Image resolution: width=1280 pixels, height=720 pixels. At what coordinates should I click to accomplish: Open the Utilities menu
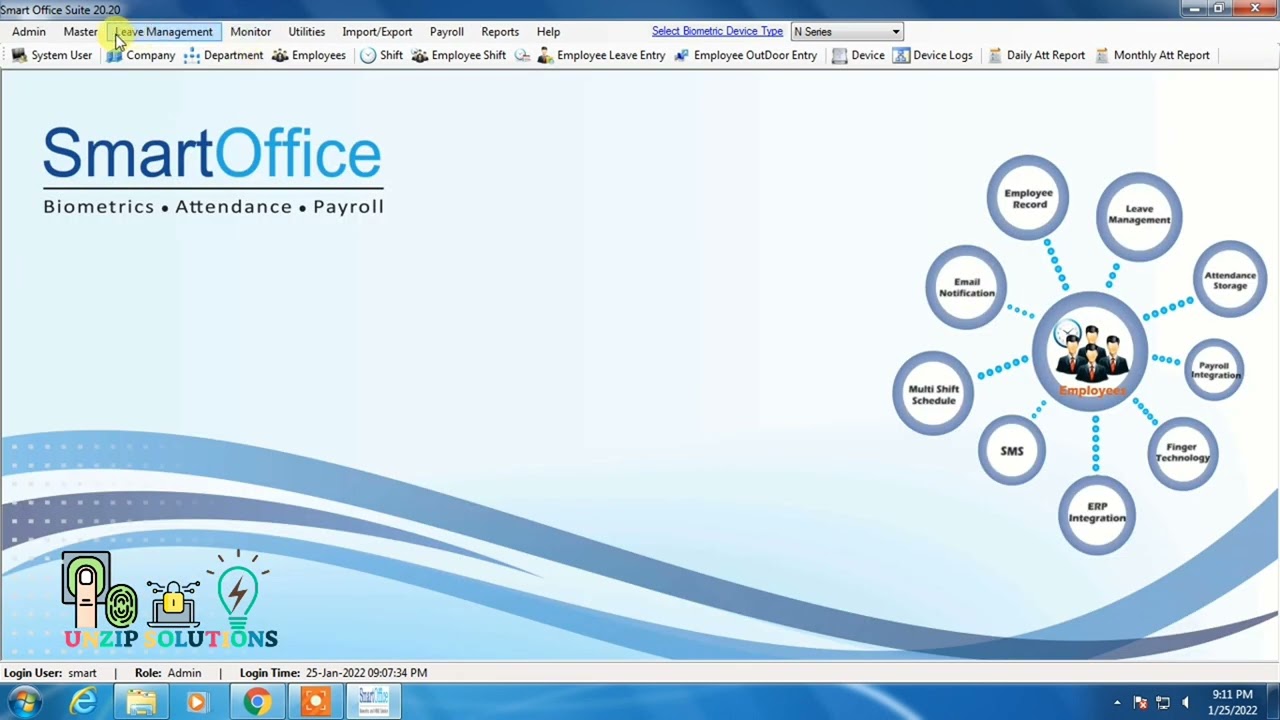tap(307, 32)
